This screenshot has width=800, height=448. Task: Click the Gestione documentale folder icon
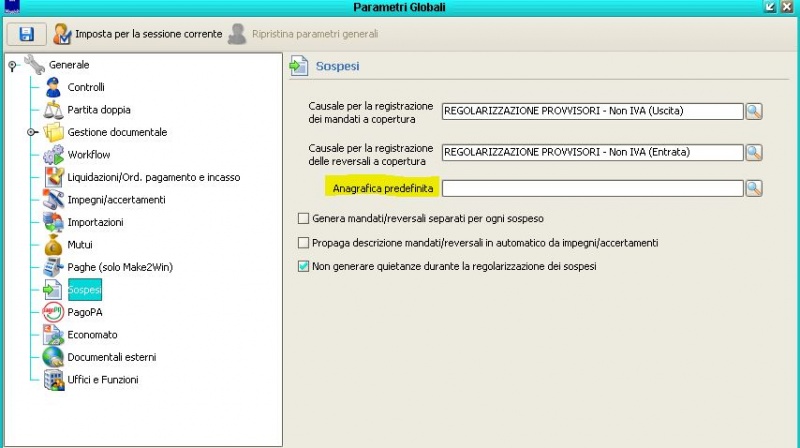pos(53,132)
